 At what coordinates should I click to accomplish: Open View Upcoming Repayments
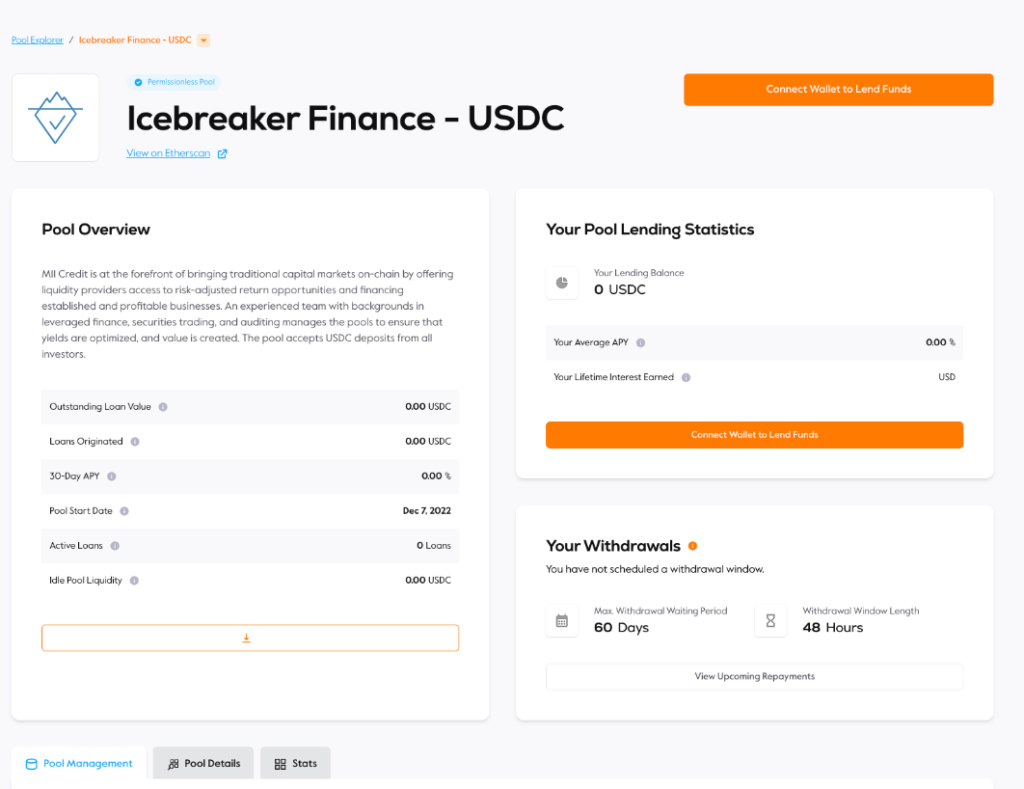(754, 677)
